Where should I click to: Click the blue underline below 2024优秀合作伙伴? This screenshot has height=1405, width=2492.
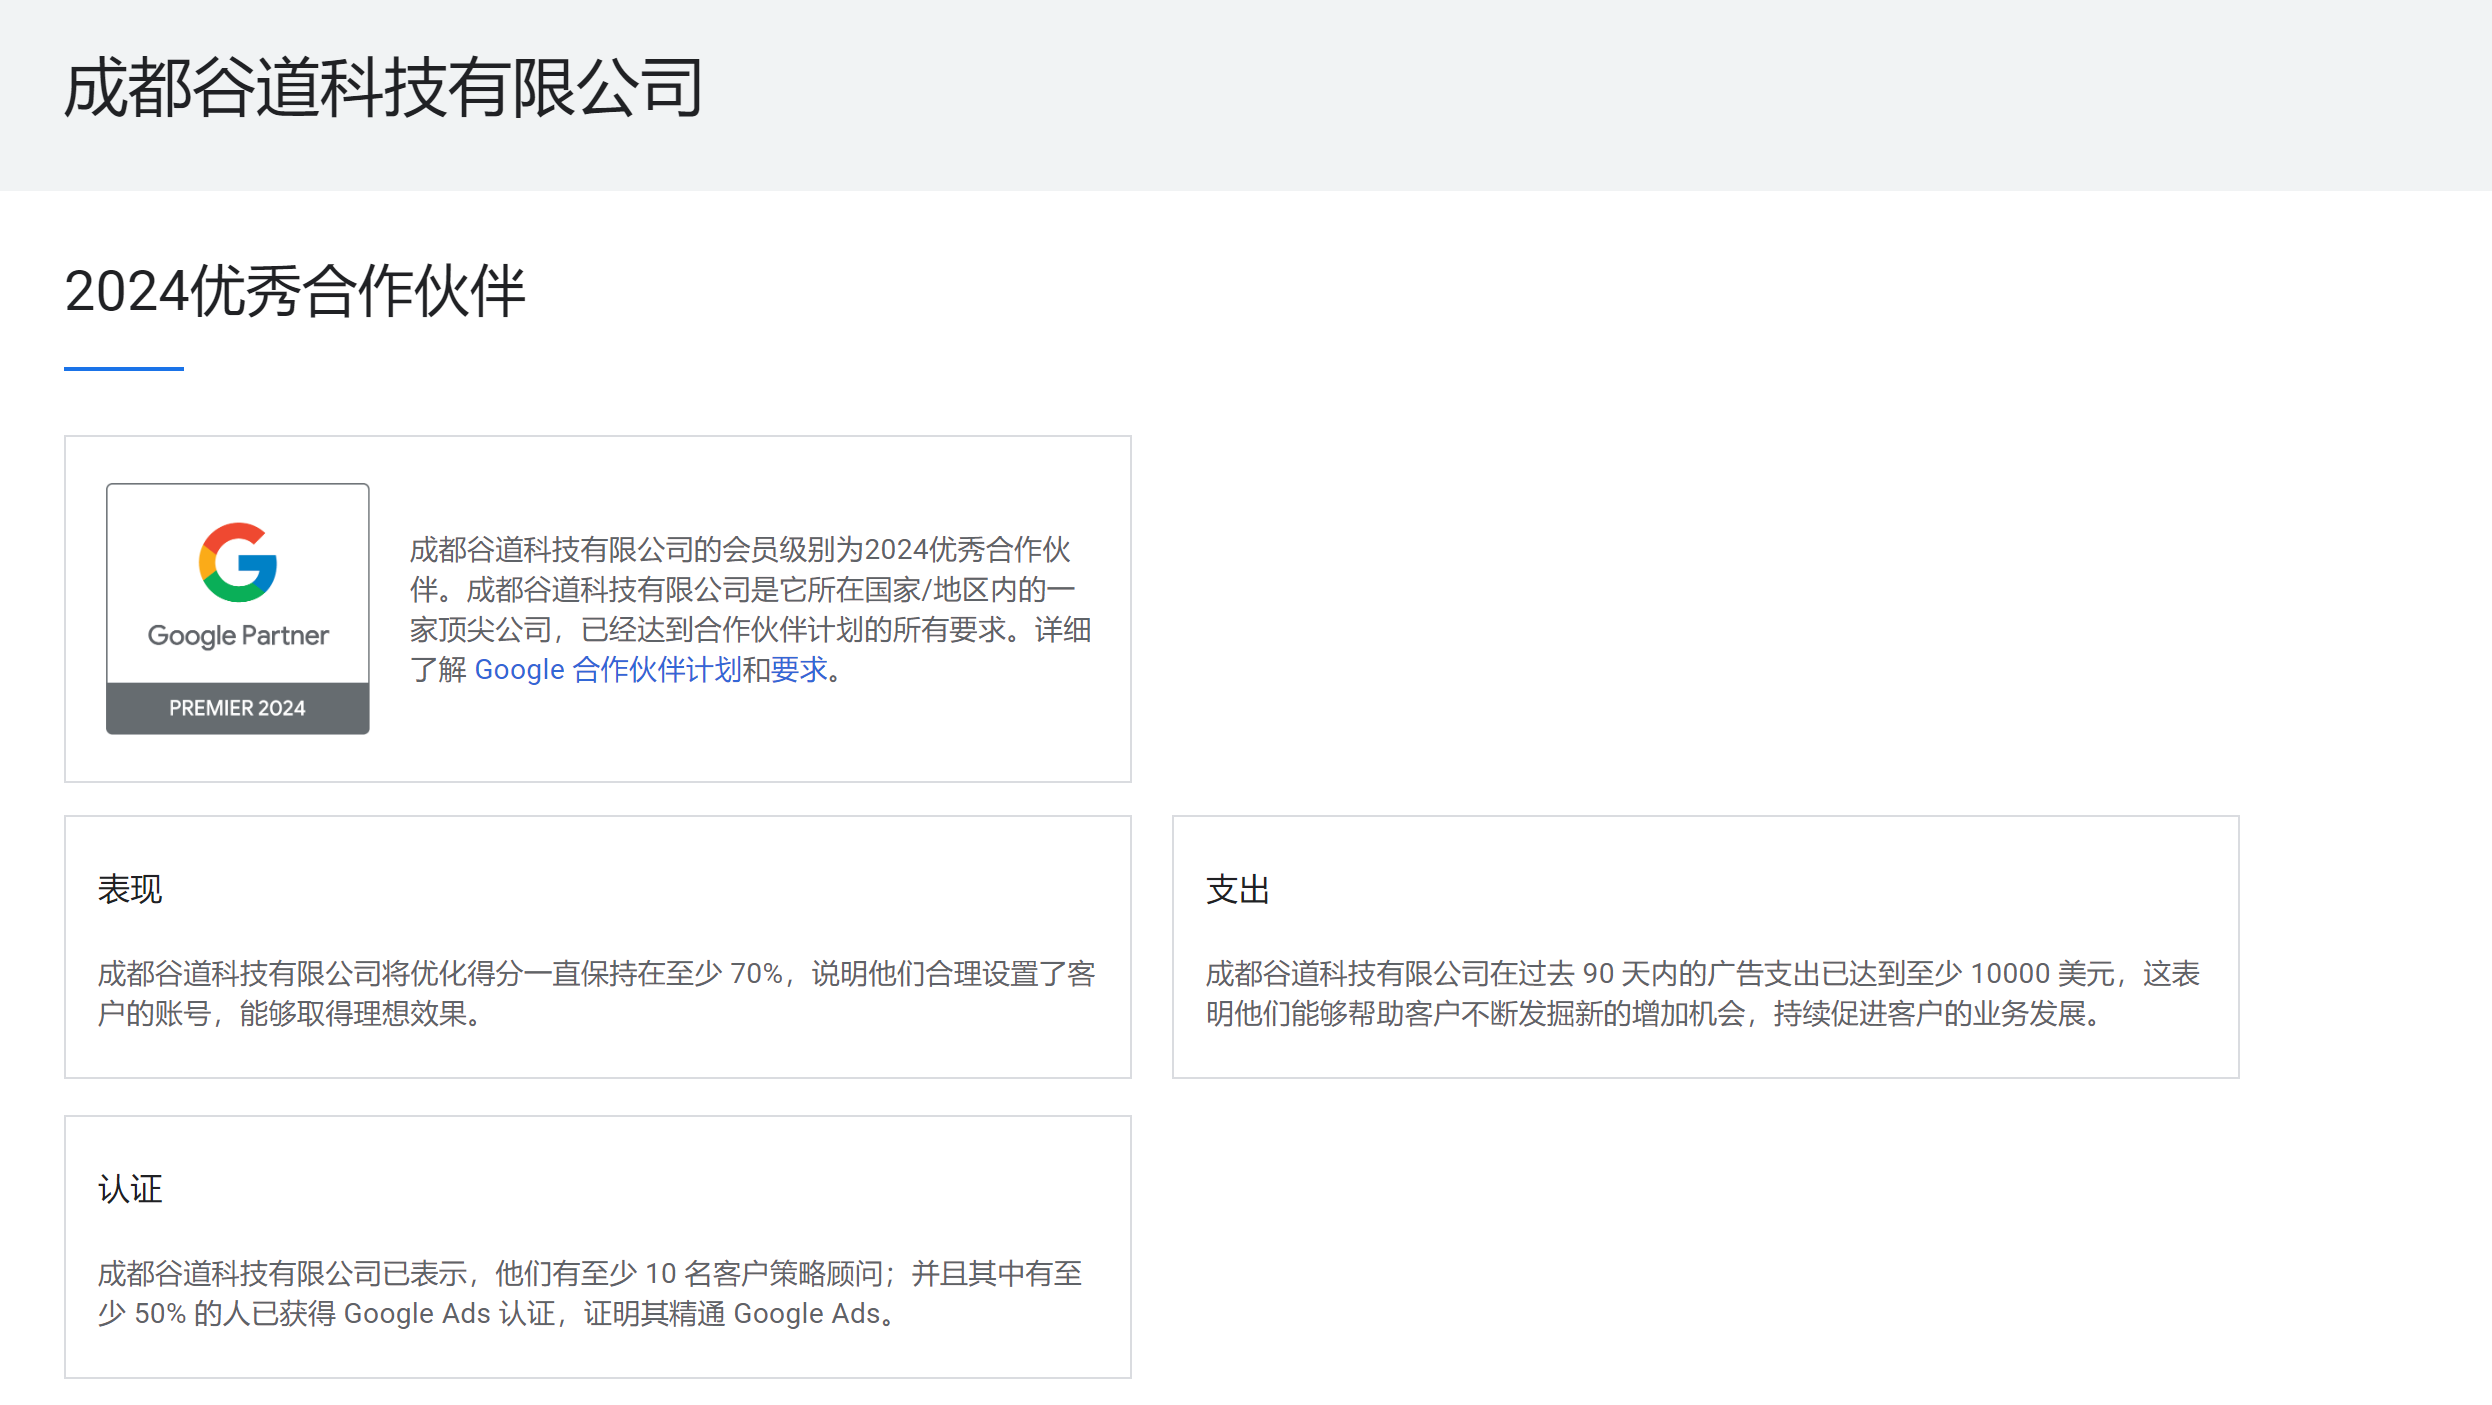tap(123, 371)
